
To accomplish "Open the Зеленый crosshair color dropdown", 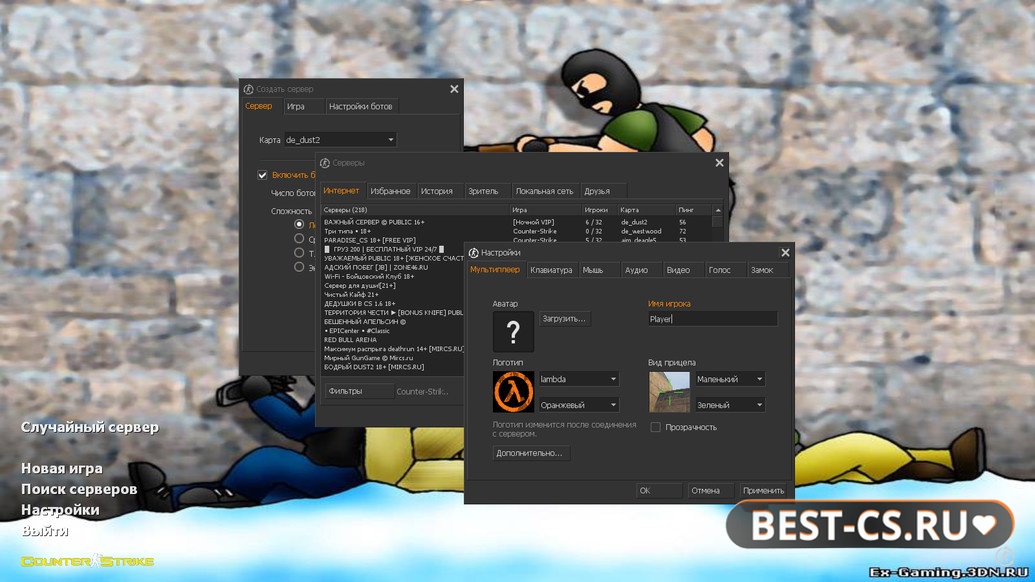I will pyautogui.click(x=730, y=404).
